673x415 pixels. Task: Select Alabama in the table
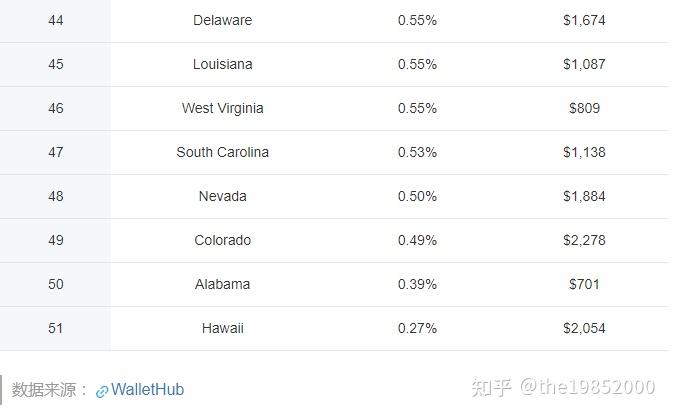(x=222, y=284)
